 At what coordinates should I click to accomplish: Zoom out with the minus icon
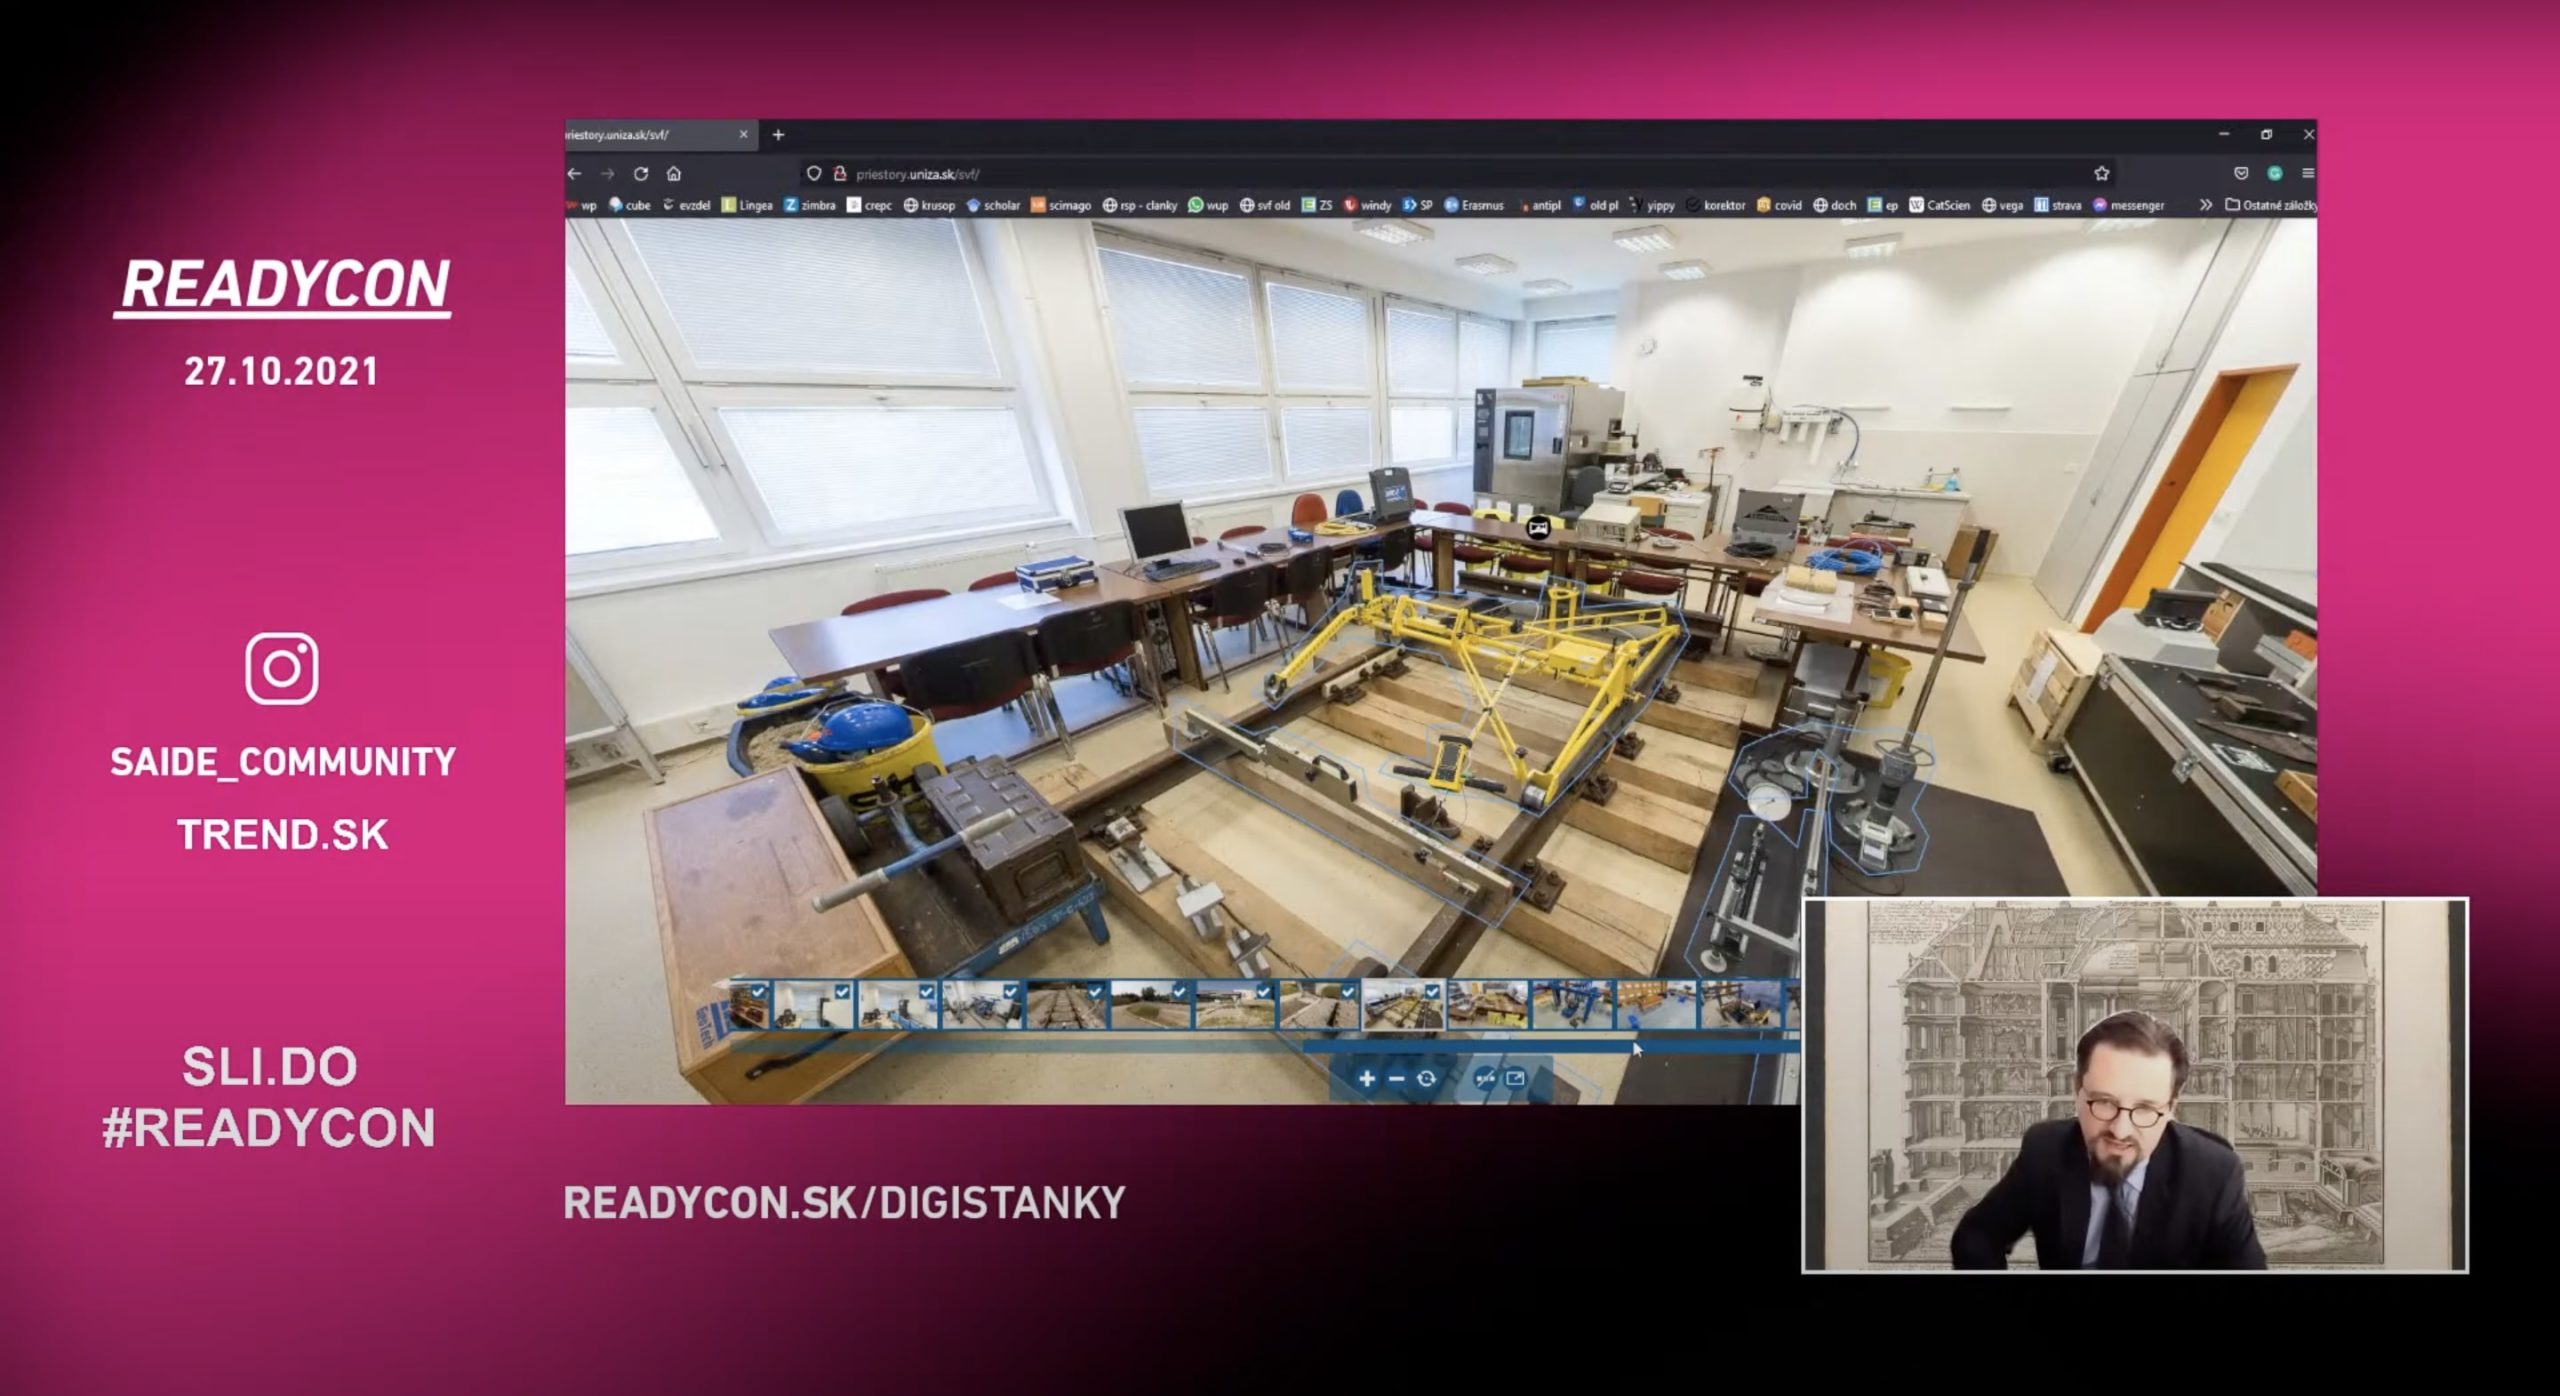pos(1396,1078)
